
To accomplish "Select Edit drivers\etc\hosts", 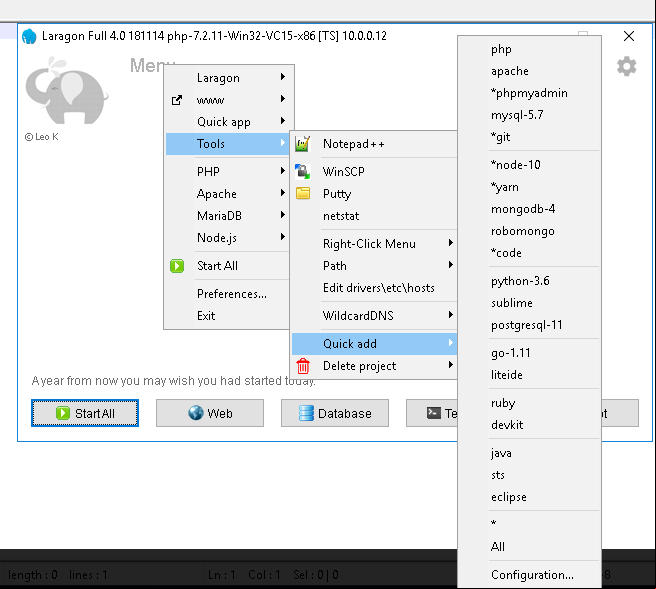I will coord(374,288).
